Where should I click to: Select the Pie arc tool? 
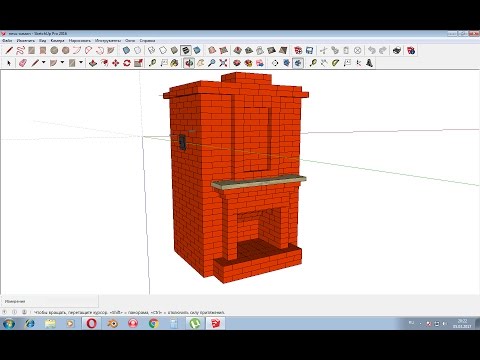[111, 51]
